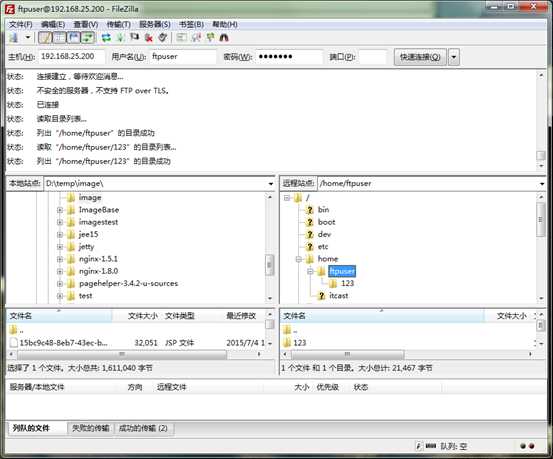Image resolution: width=553 pixels, height=459 pixels.
Task: Switch to 失败的传输 tab
Action: (x=90, y=428)
